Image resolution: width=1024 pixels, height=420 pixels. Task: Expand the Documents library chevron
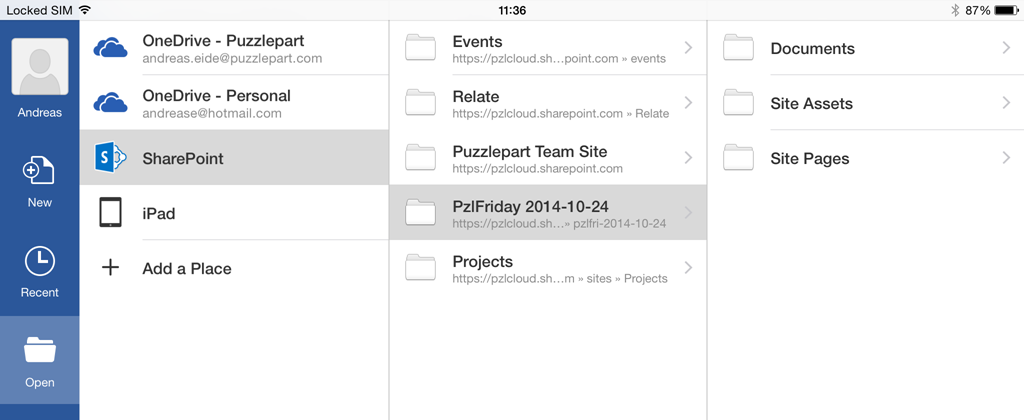(1006, 48)
